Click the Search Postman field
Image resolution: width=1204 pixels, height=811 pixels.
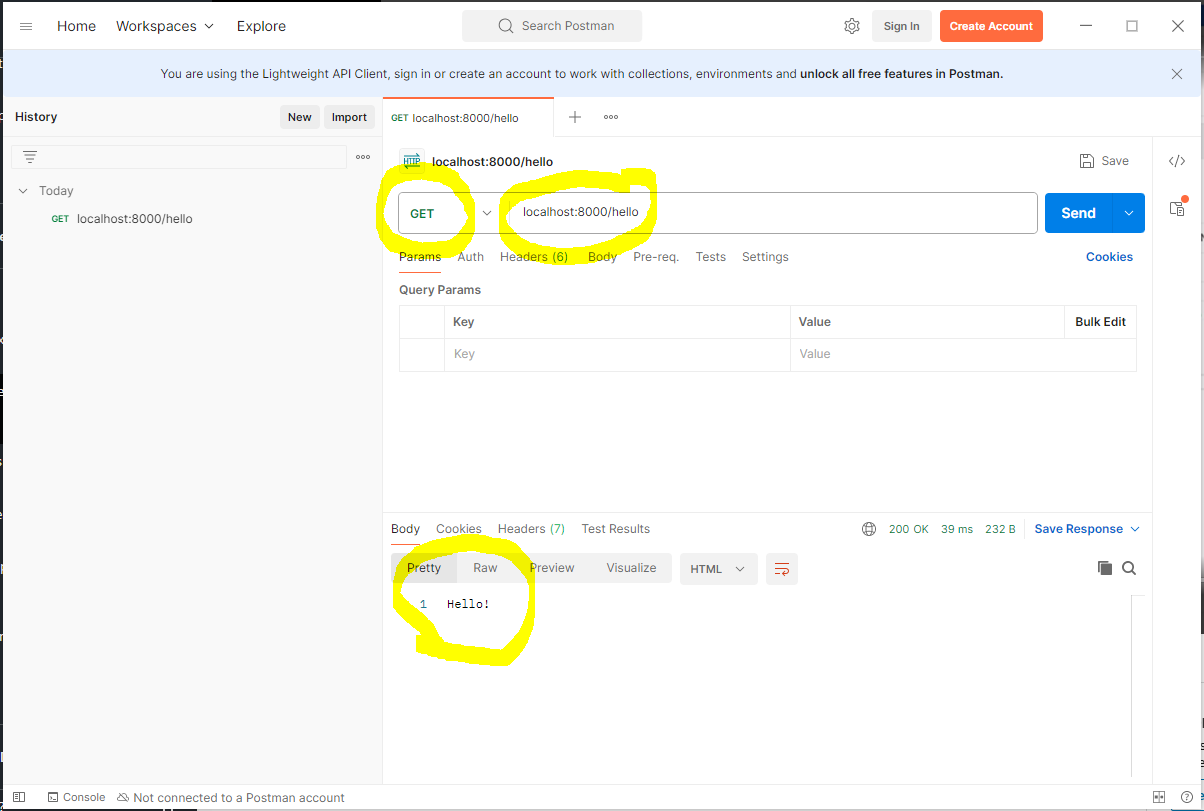pos(552,26)
